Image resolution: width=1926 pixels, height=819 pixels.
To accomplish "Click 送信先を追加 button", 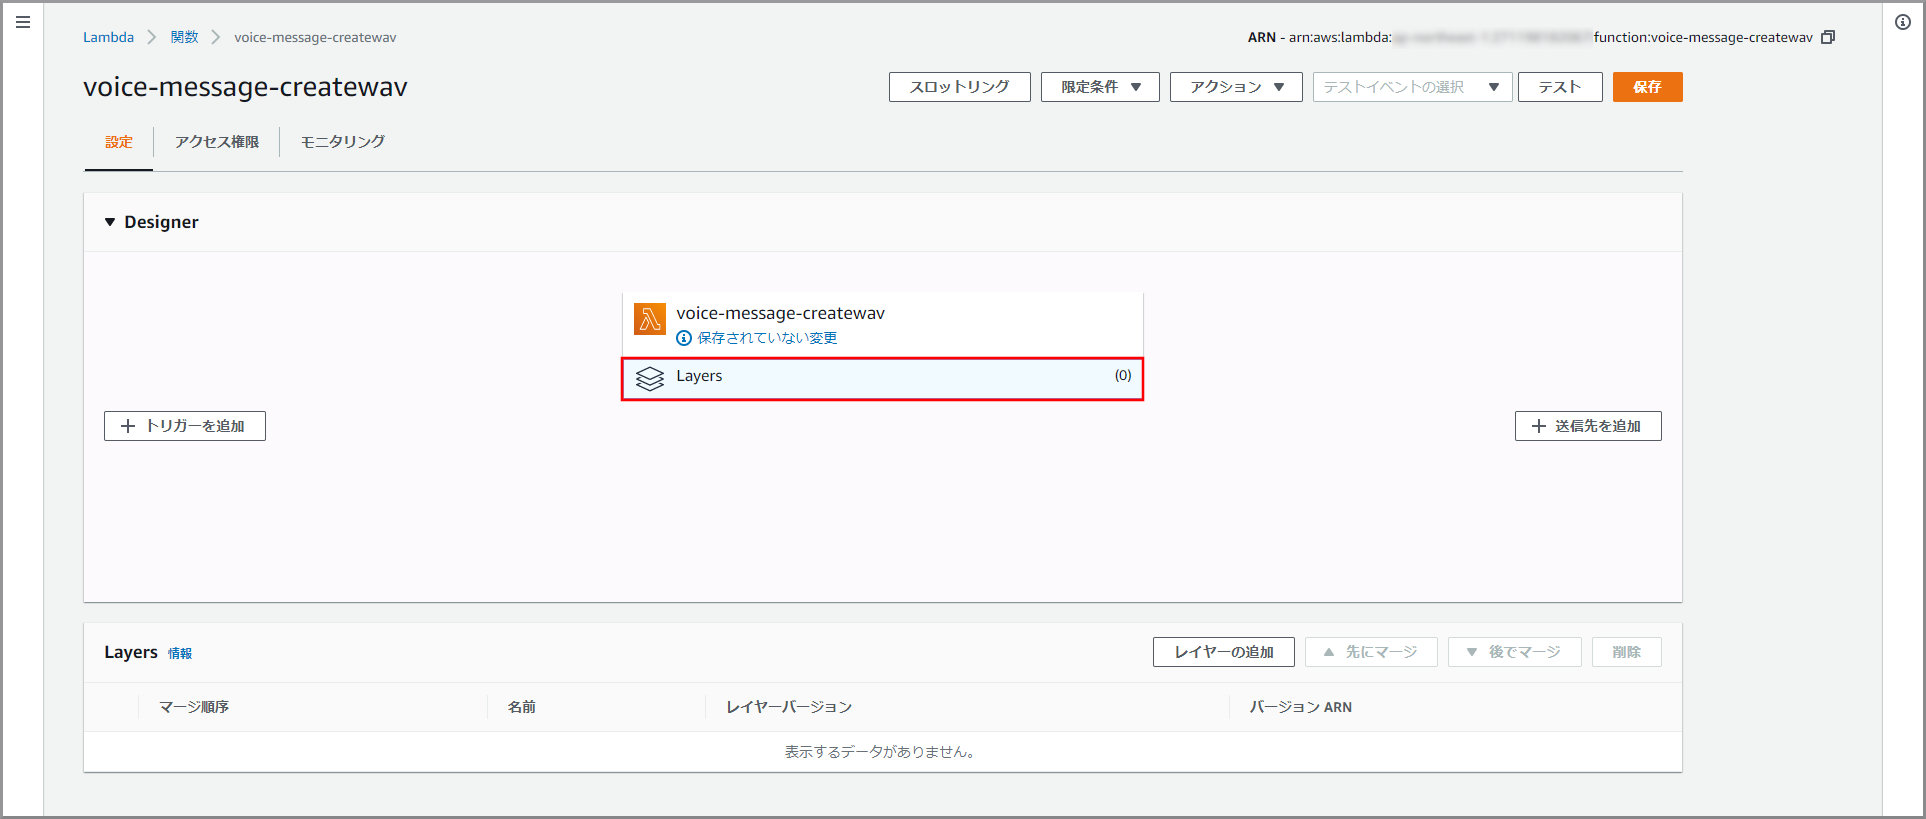I will [x=1588, y=426].
